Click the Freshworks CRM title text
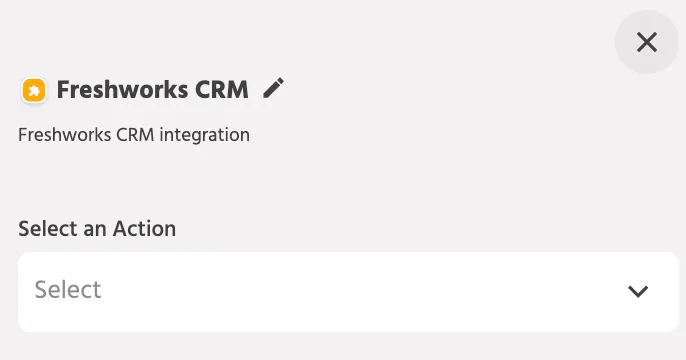Viewport: 686px width, 360px height. [153, 90]
